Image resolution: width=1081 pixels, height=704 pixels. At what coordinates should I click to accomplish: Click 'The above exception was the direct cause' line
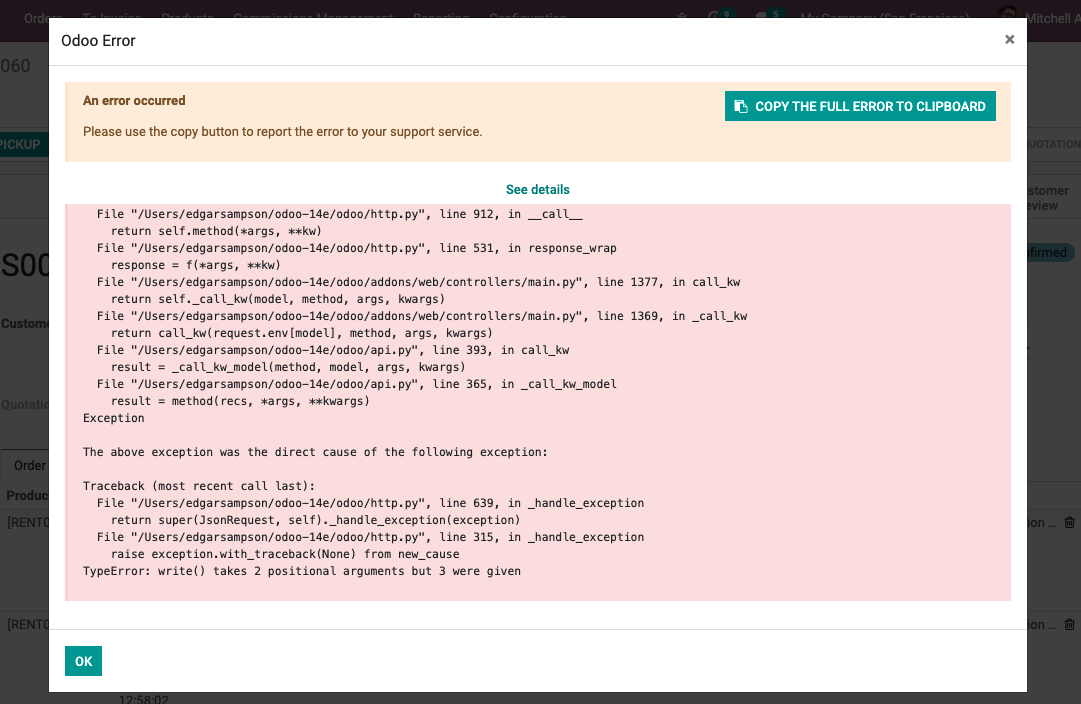coord(315,452)
